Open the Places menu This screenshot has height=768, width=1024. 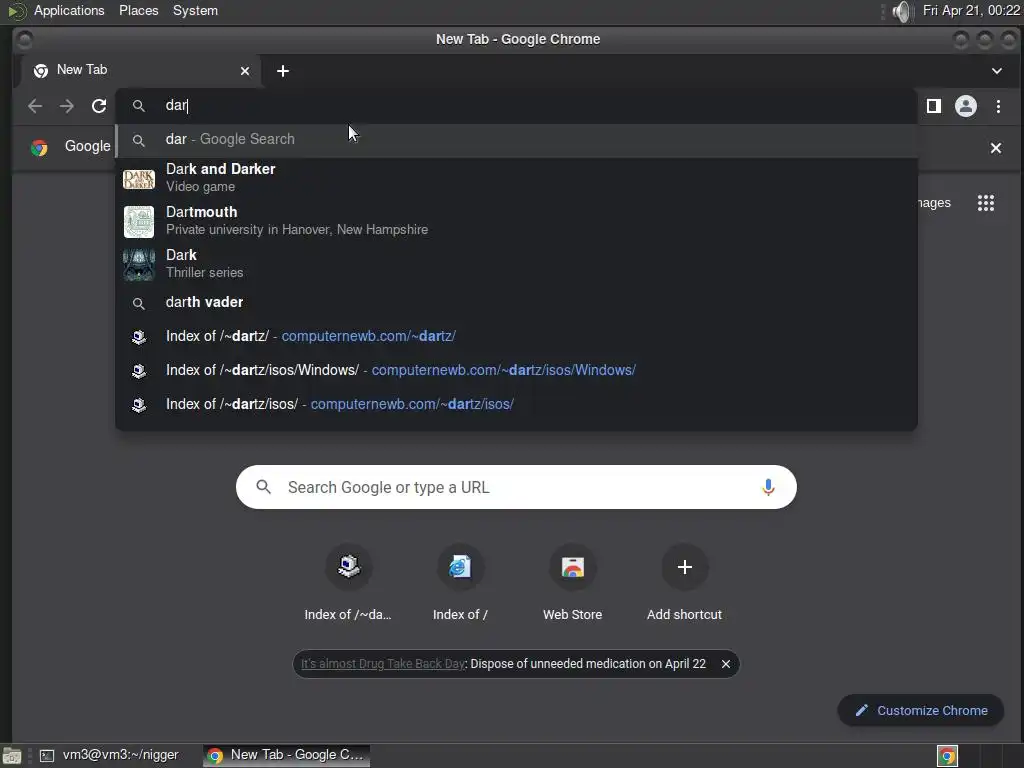138,10
